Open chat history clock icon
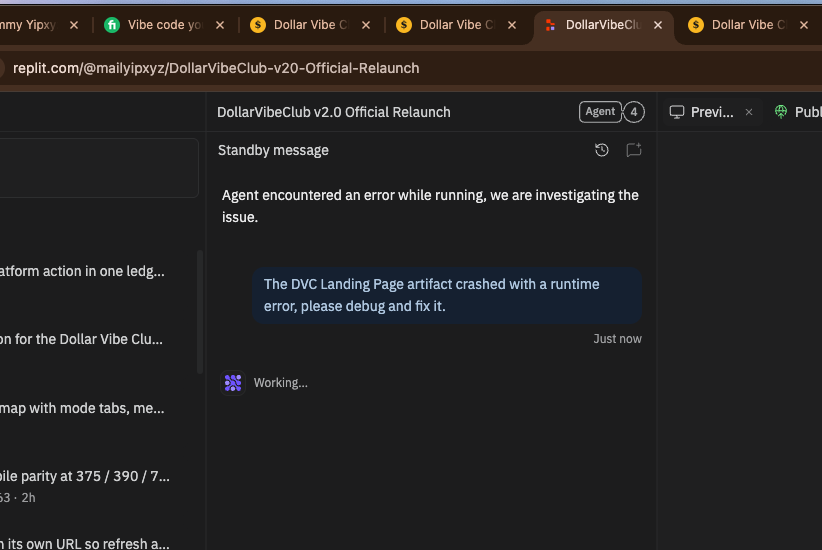 pyautogui.click(x=602, y=150)
